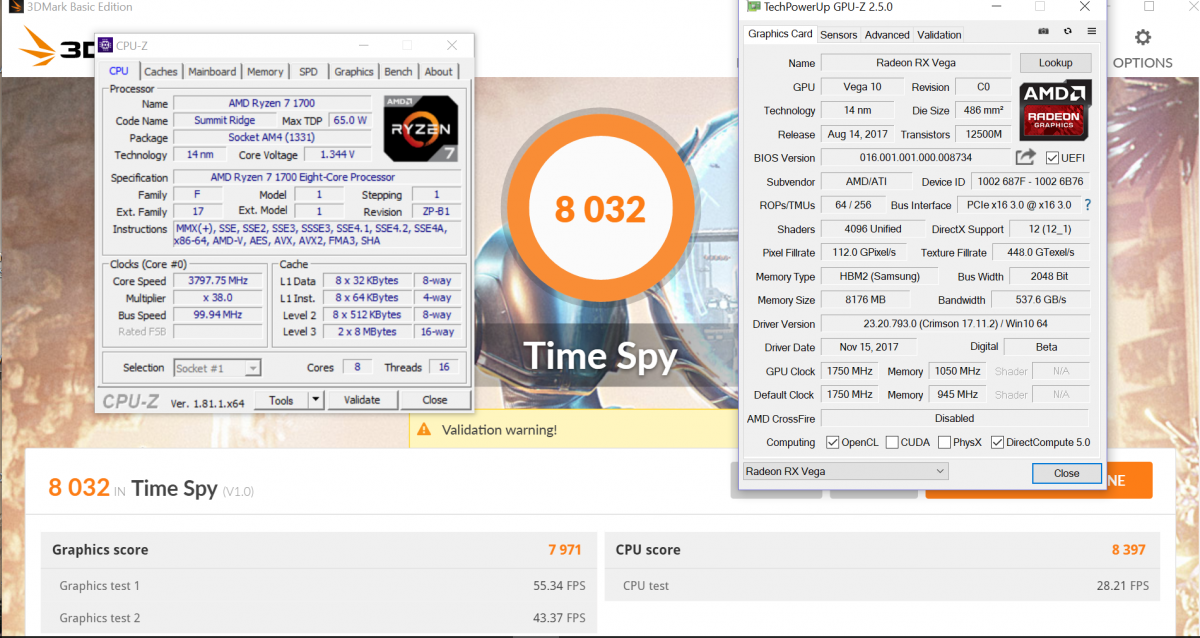Click the CPU-Z title bar app icon

tap(105, 46)
